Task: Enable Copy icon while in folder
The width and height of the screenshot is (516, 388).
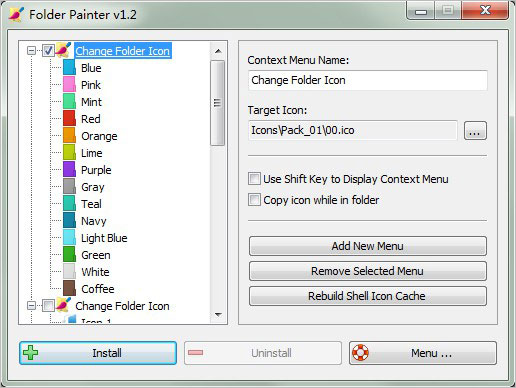Action: (254, 200)
